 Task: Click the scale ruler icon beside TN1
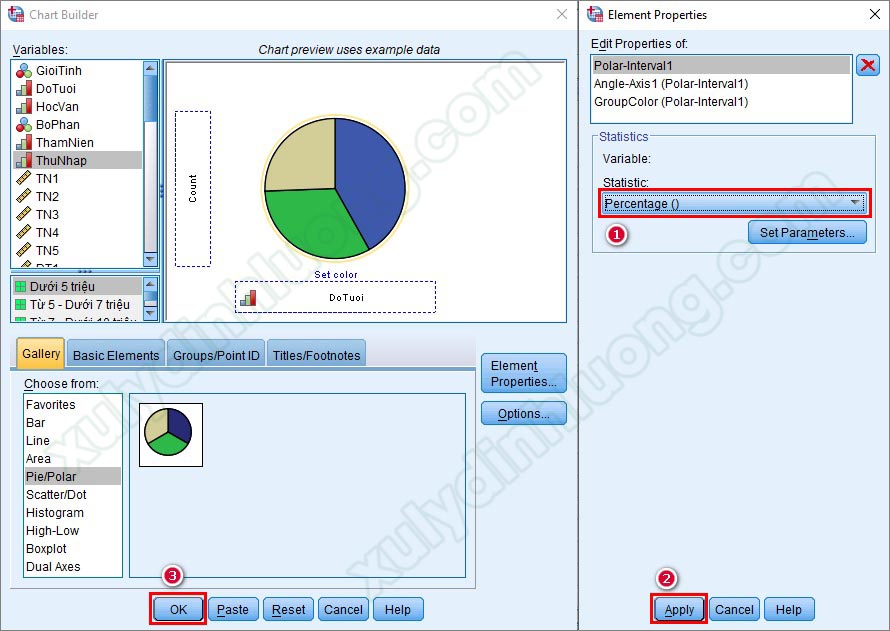click(x=24, y=179)
